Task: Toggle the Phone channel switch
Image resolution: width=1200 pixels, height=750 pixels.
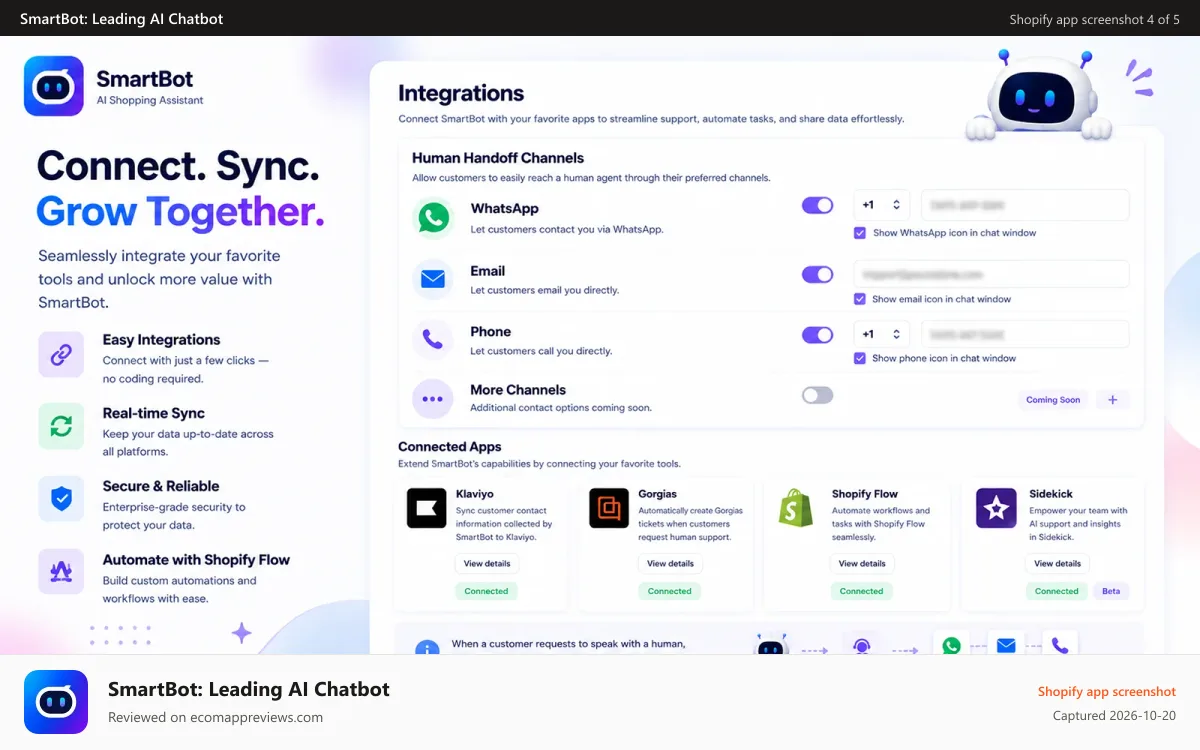Action: tap(817, 335)
